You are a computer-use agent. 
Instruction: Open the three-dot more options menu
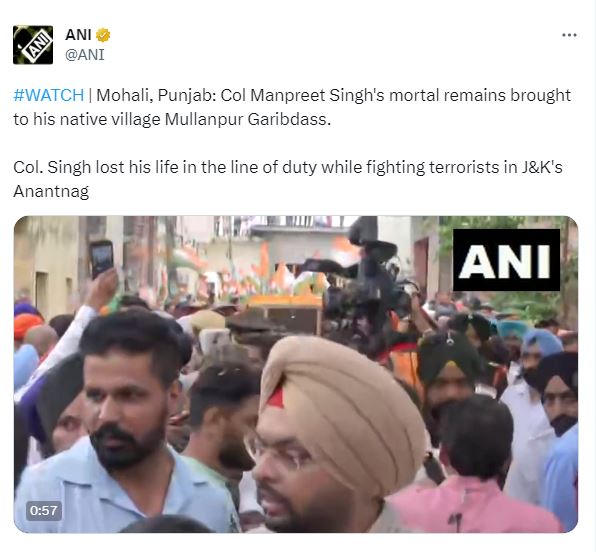pos(569,35)
